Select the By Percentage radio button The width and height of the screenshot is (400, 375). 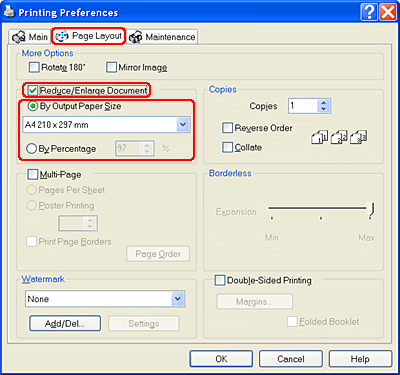pos(31,148)
